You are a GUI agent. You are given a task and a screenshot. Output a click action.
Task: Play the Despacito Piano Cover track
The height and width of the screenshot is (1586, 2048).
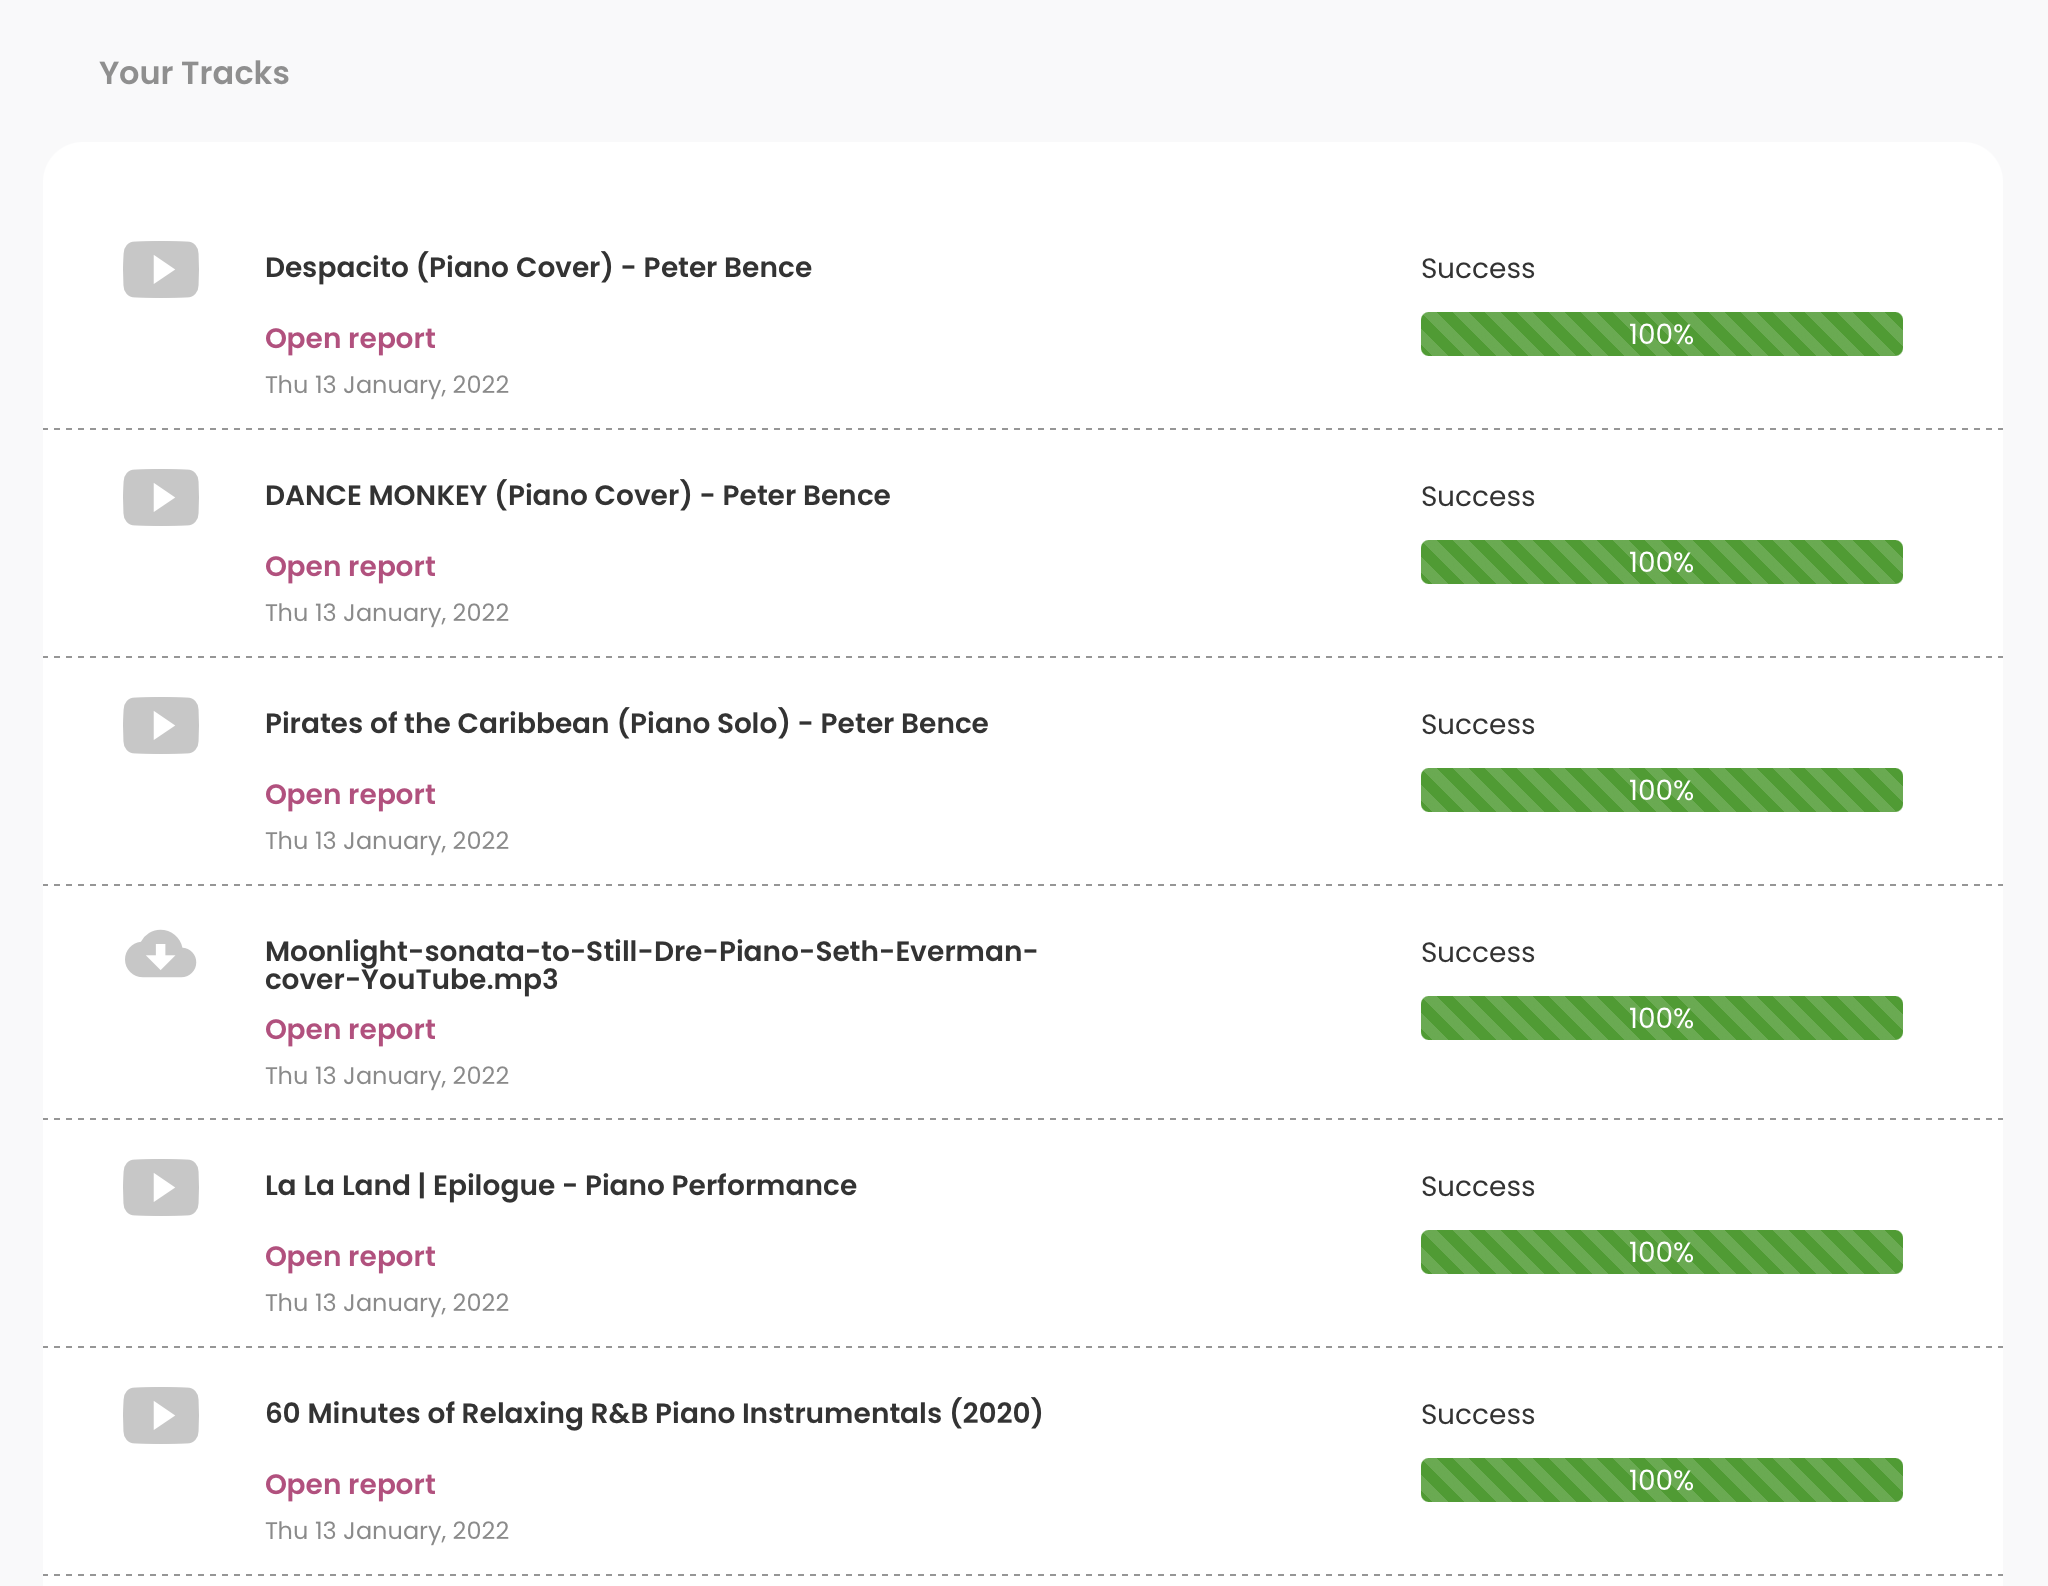pyautogui.click(x=160, y=269)
